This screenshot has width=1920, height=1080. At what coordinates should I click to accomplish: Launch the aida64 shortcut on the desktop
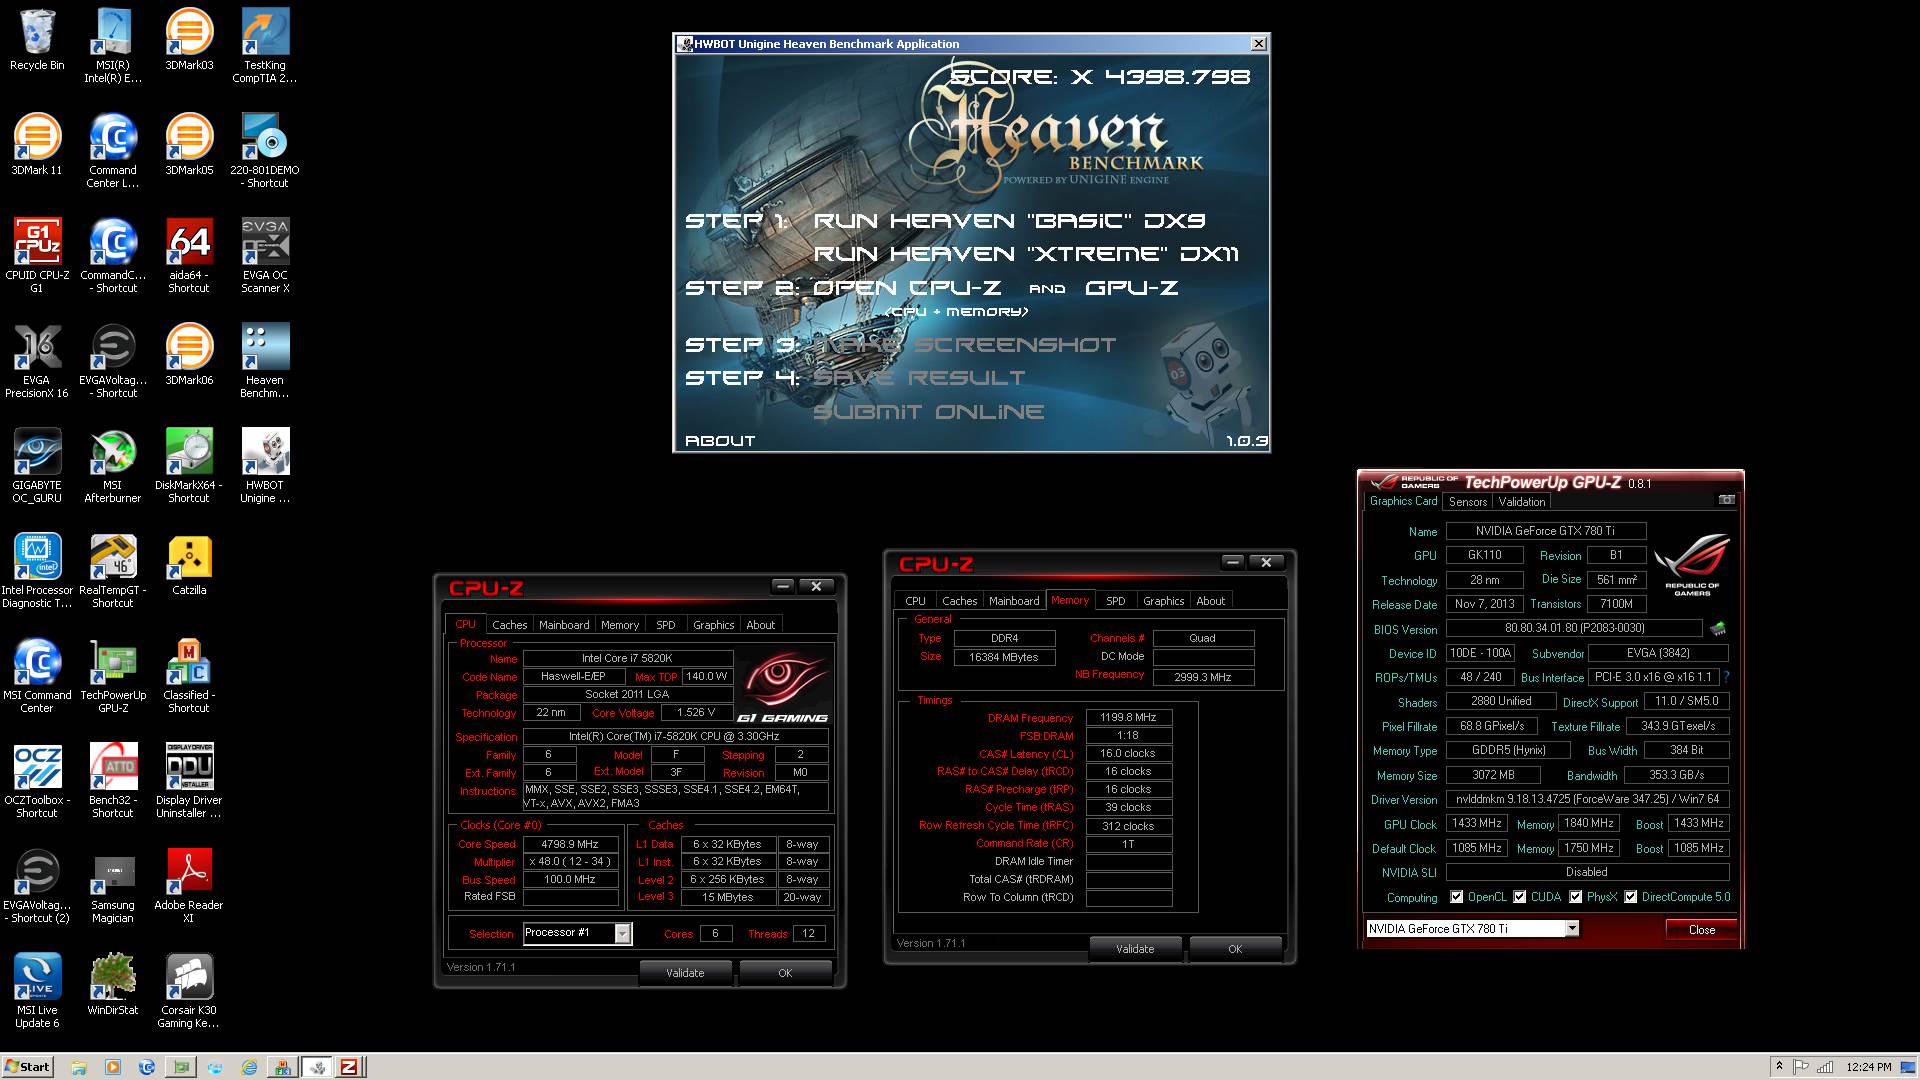(x=189, y=255)
